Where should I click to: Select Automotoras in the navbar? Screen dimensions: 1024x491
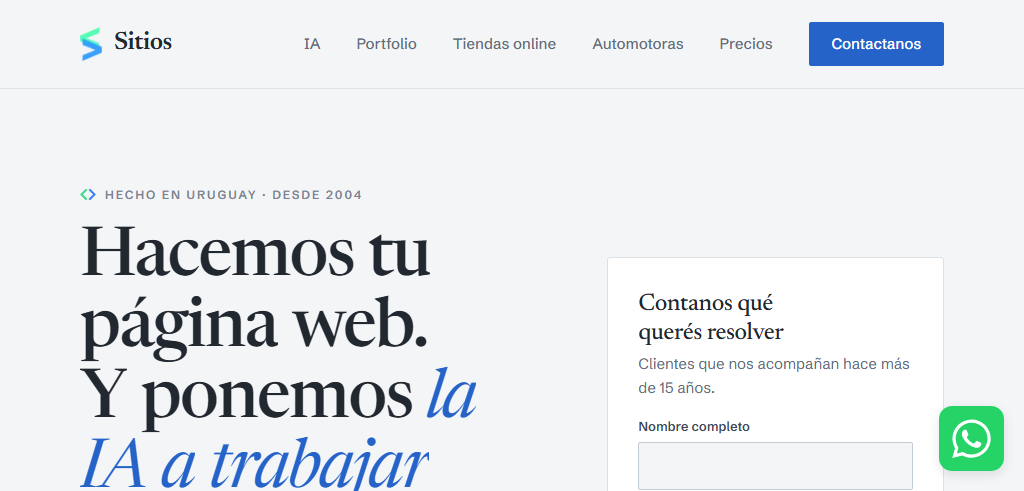pos(637,44)
